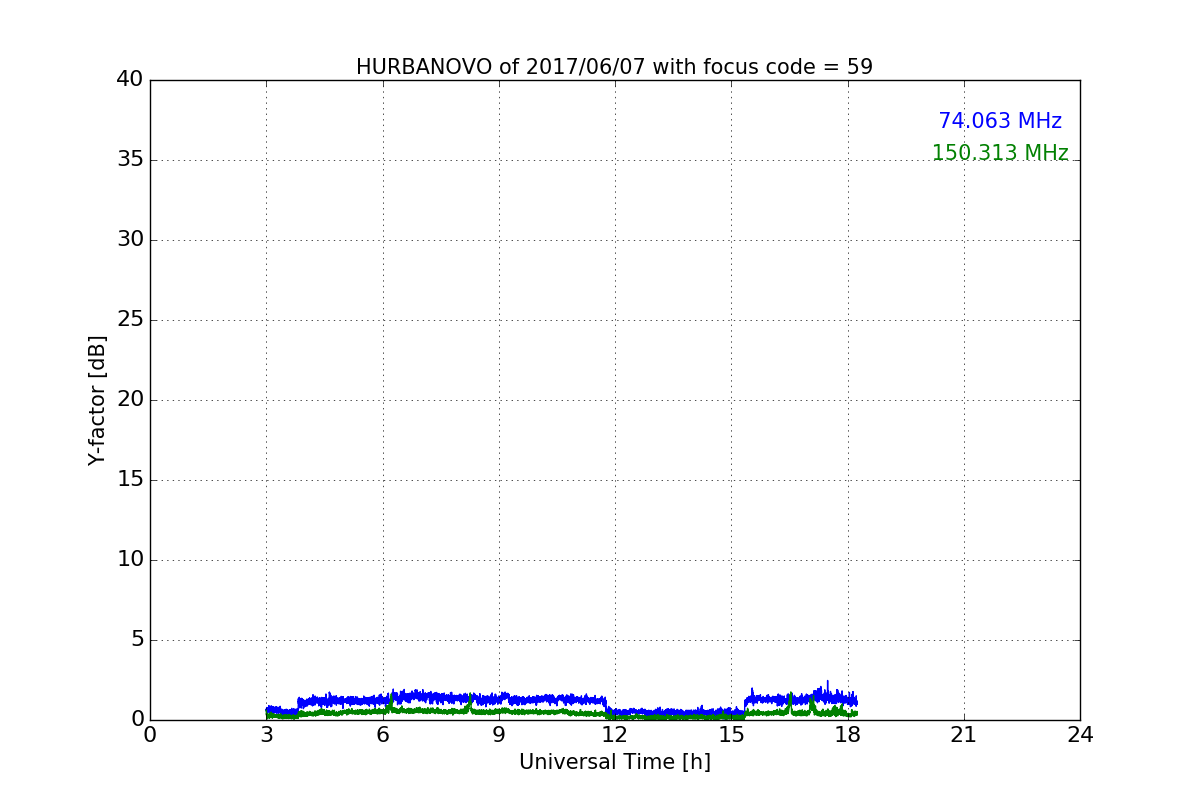Viewport: 1200px width, 800px height.
Task: Click the x-axis tick label 12
Action: coord(615,735)
